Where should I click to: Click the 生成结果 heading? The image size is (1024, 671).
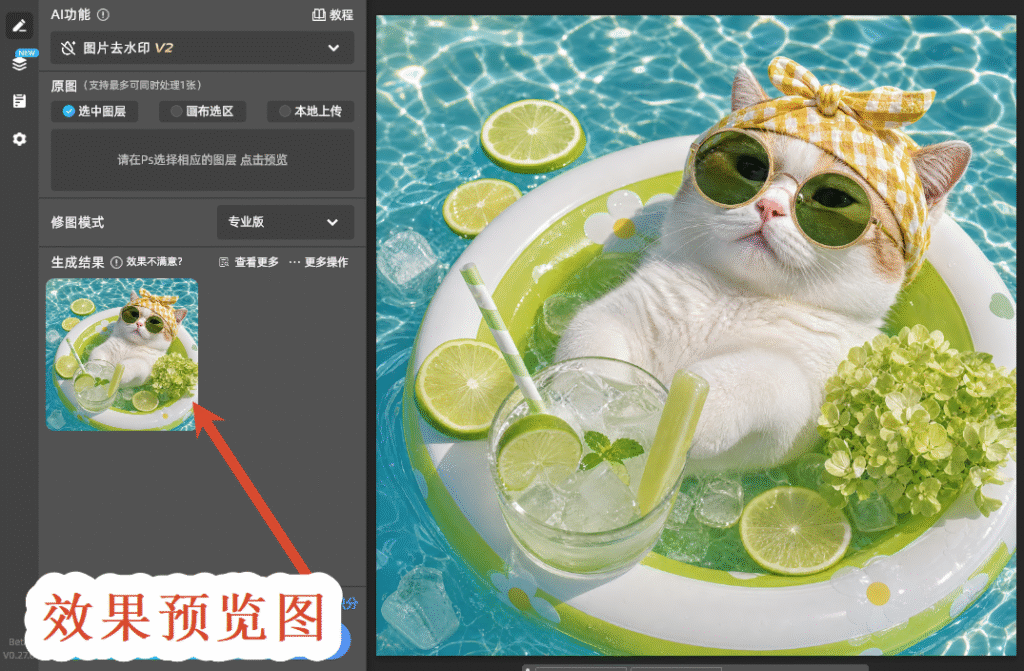(78, 262)
